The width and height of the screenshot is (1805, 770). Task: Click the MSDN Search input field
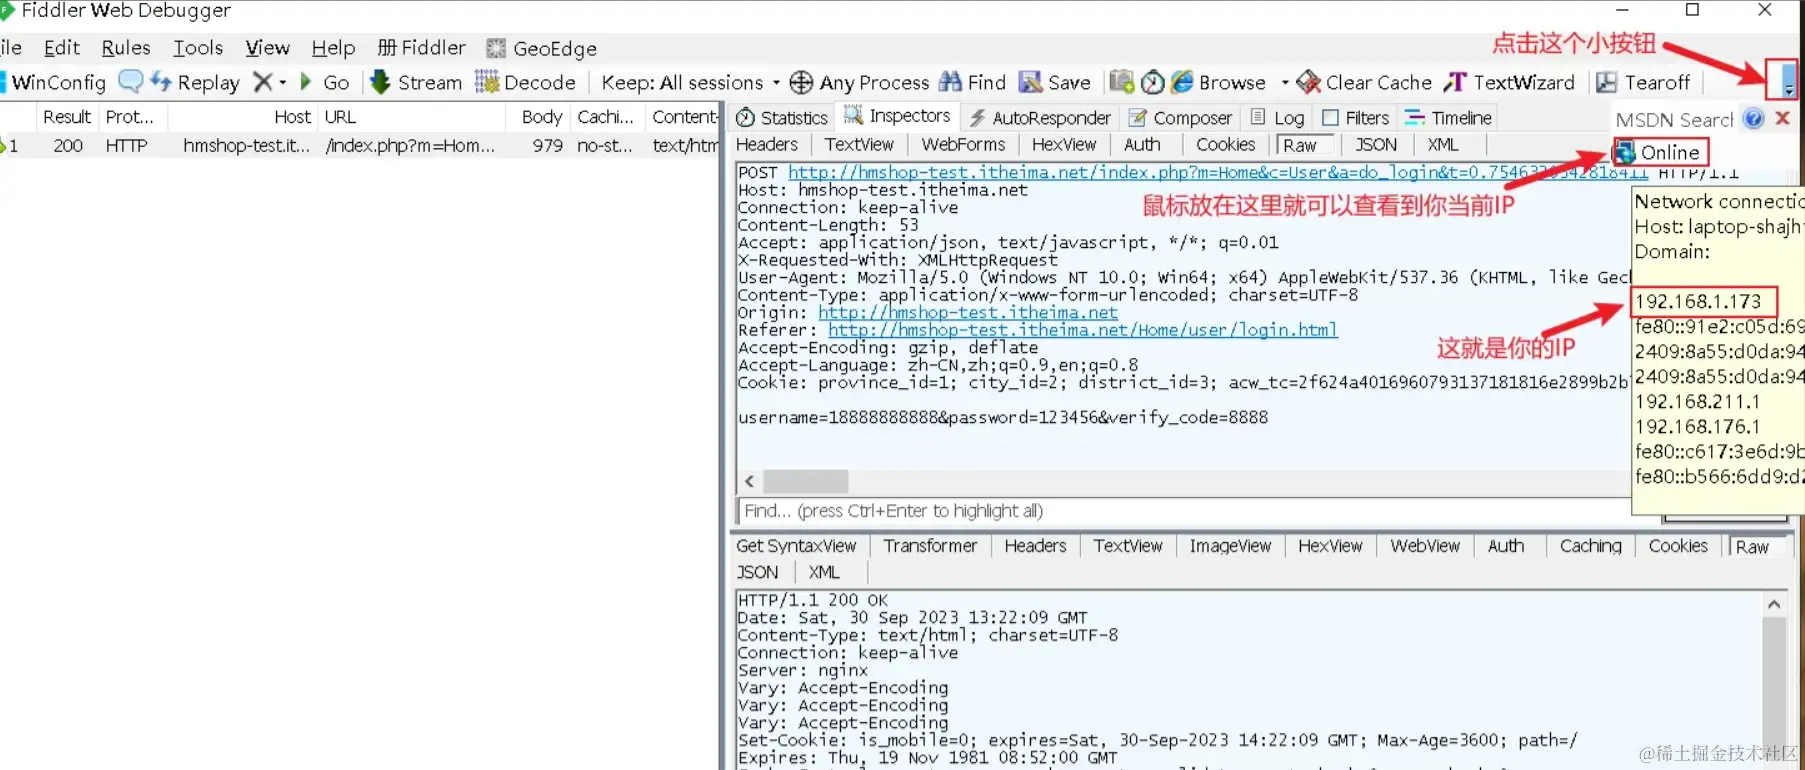(1675, 119)
